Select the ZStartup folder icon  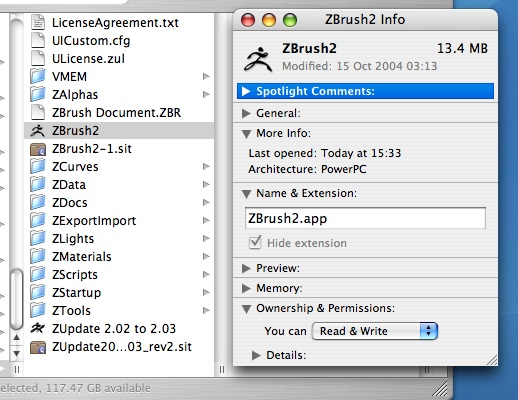click(x=38, y=292)
